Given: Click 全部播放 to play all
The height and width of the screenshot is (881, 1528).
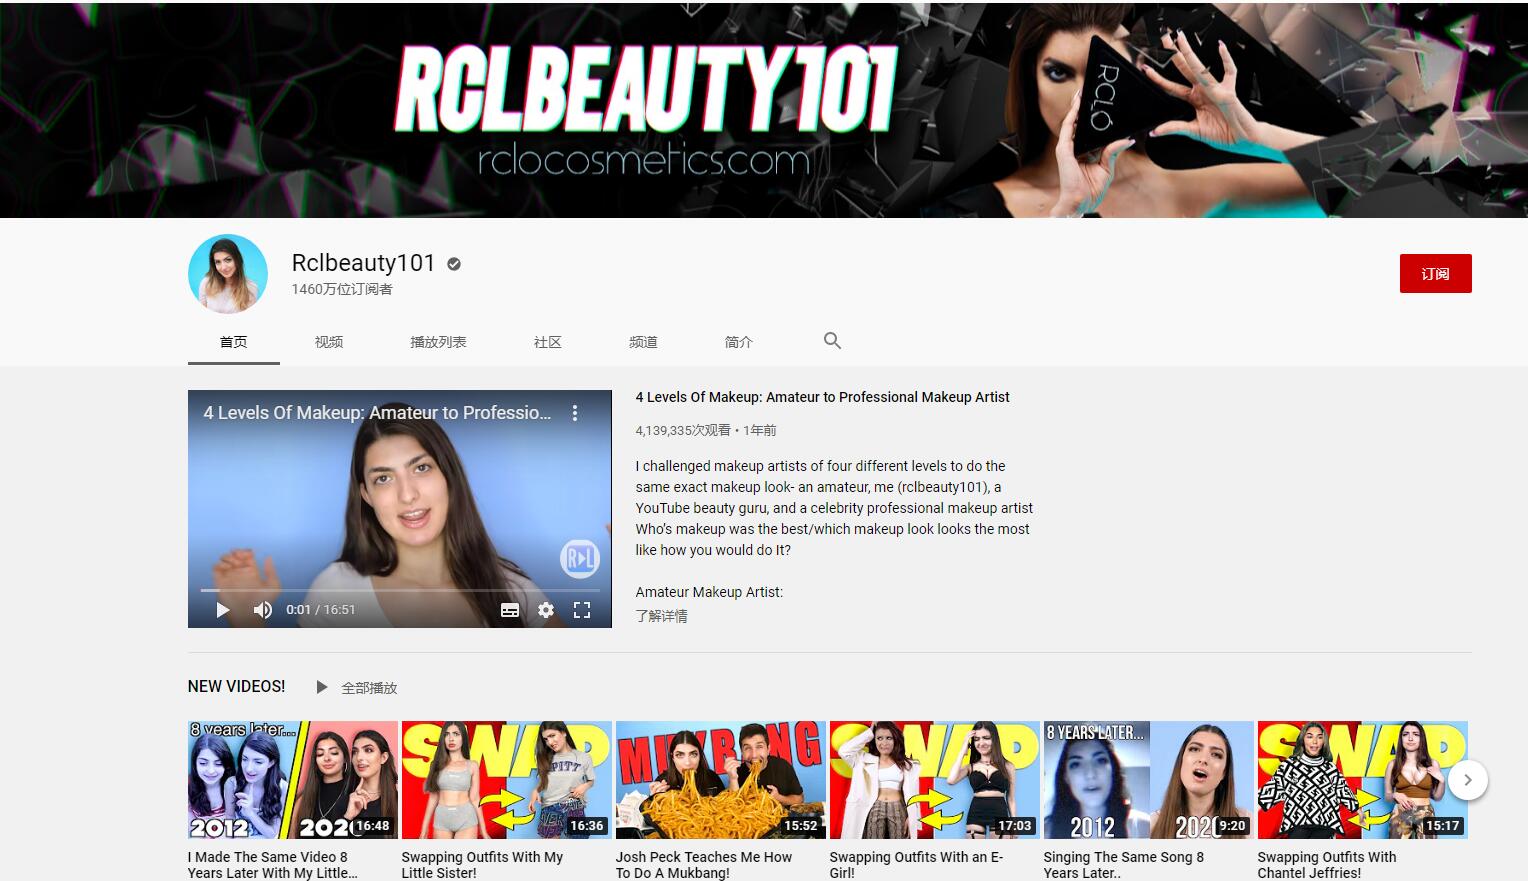Looking at the screenshot, I should click(369, 688).
